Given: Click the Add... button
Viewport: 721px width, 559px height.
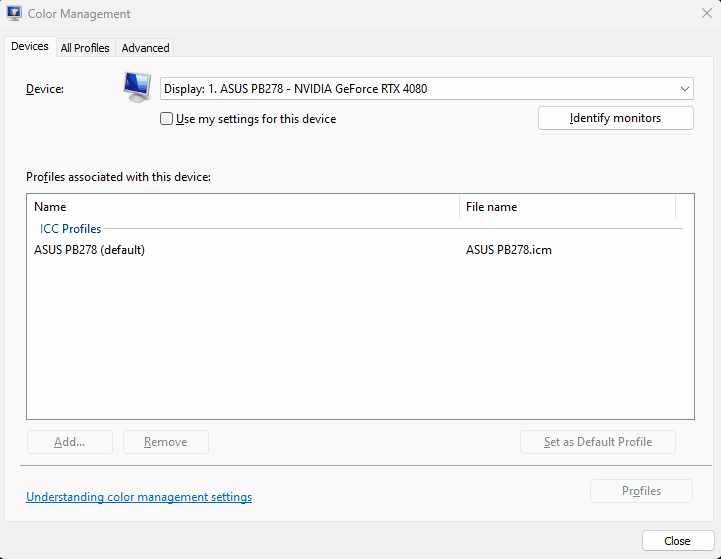Looking at the screenshot, I should click(x=70, y=442).
